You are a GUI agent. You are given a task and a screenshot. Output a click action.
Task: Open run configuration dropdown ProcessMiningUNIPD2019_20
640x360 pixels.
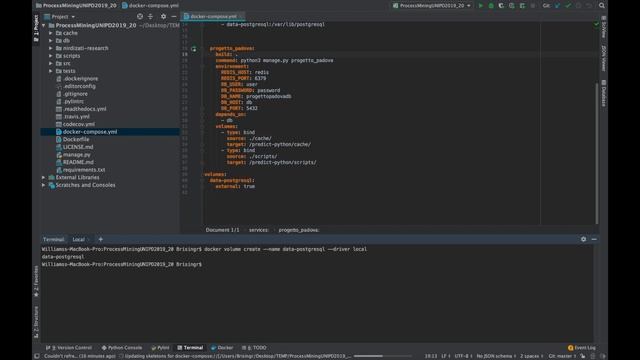[431, 6]
